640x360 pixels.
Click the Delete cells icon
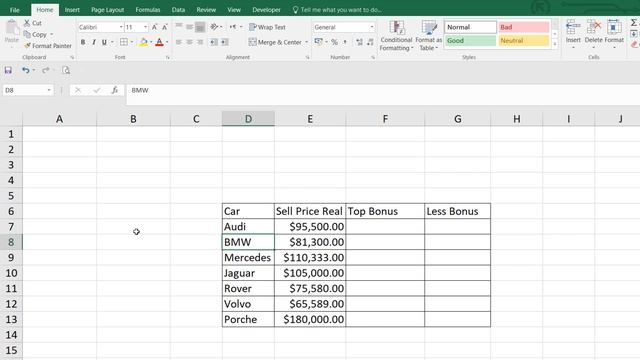click(x=593, y=27)
